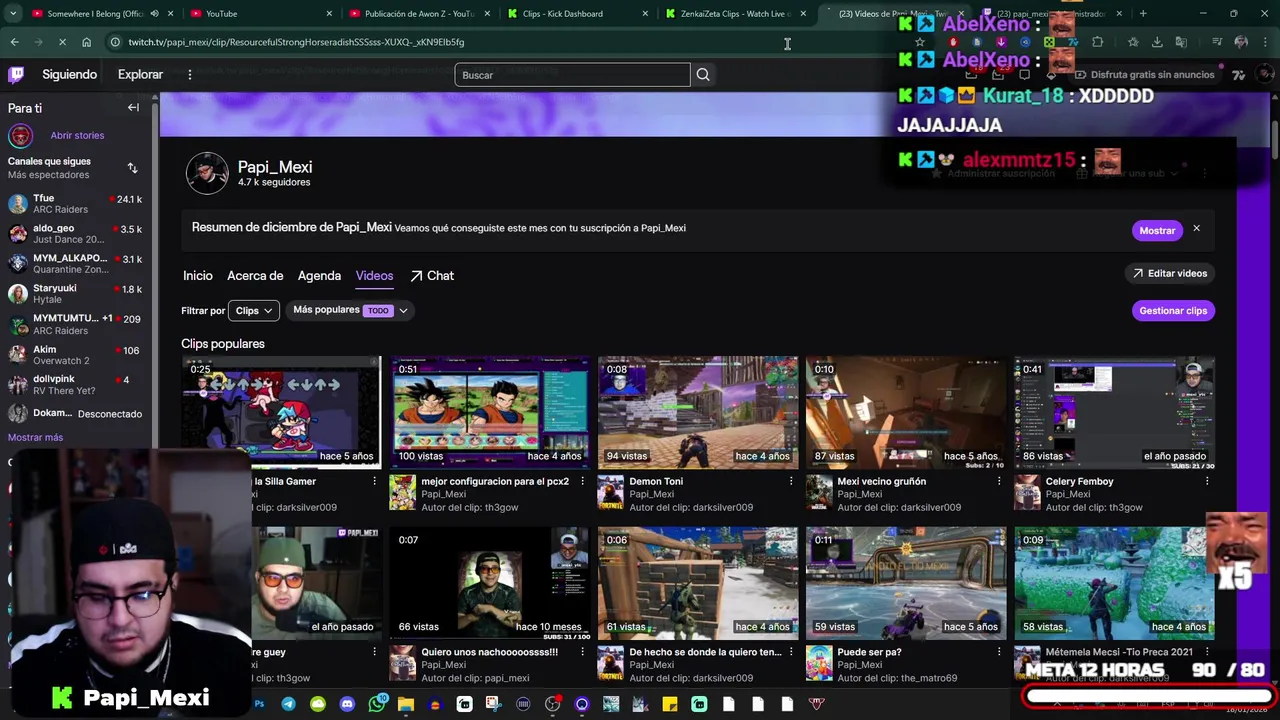Open the Photoshop taskbar icon
Viewport: 1280px width, 720px height.
[x=259, y=704]
